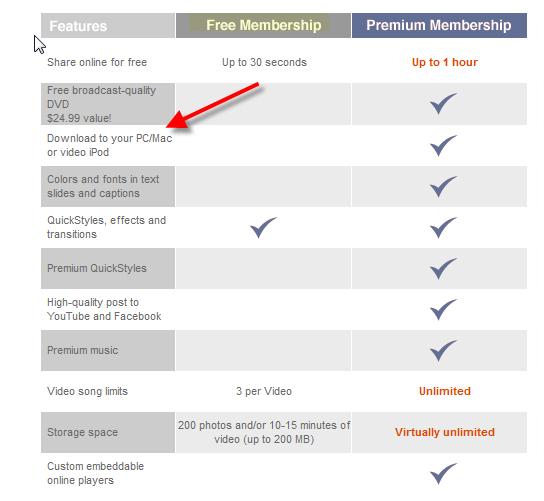Click the Free Membership column header

click(263, 25)
